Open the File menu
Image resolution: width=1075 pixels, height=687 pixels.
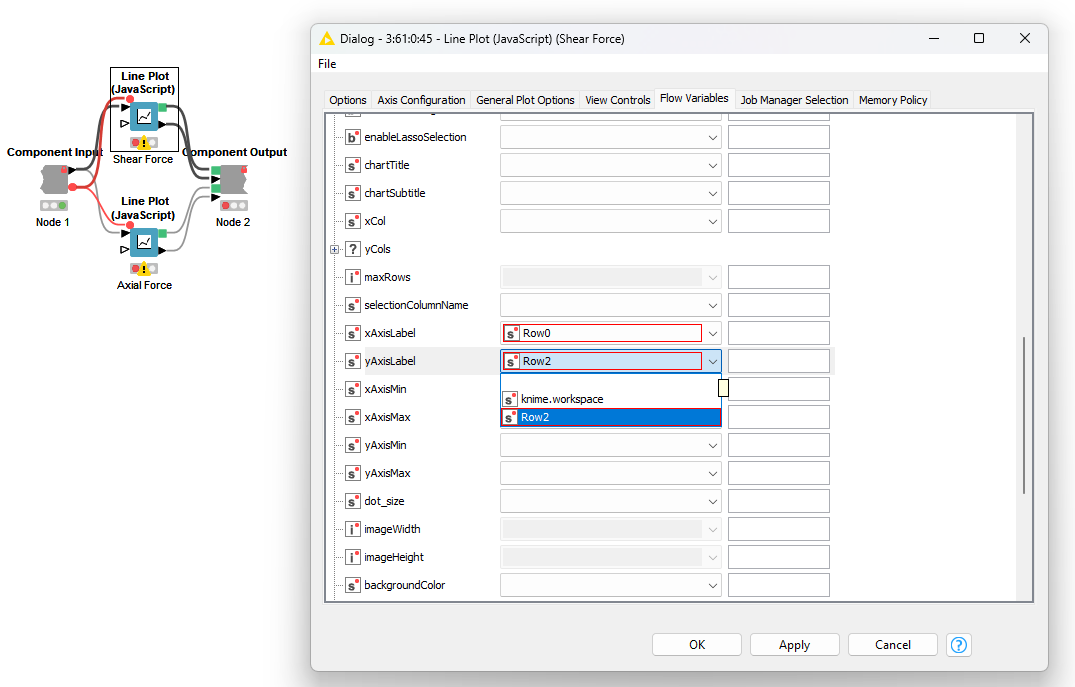click(327, 64)
